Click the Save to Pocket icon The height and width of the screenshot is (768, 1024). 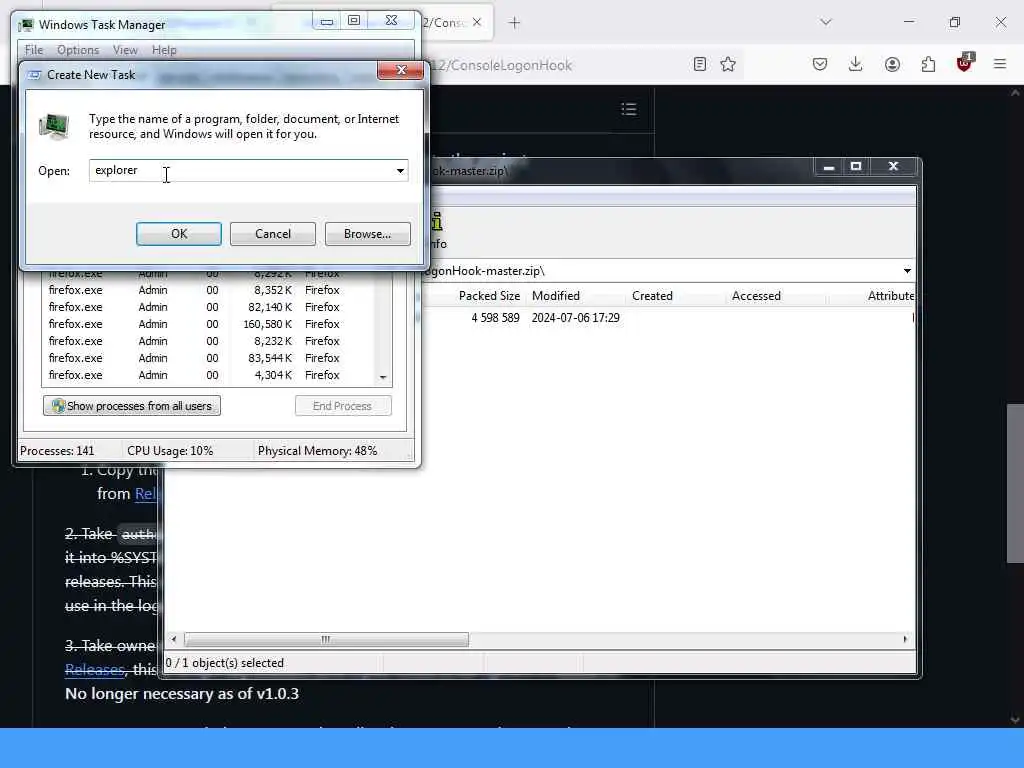point(820,64)
